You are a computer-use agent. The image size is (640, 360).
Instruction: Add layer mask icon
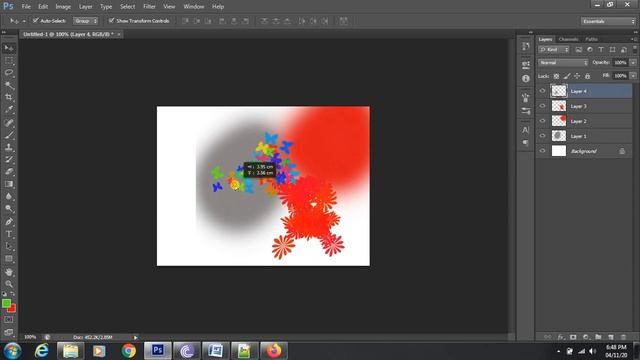point(573,337)
